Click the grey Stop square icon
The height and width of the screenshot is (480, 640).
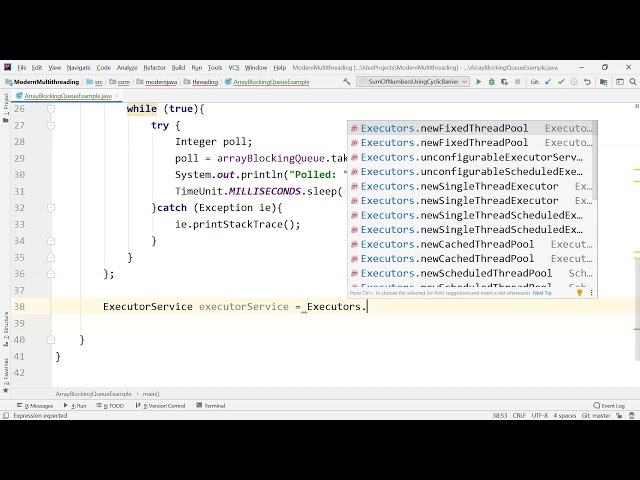click(518, 82)
